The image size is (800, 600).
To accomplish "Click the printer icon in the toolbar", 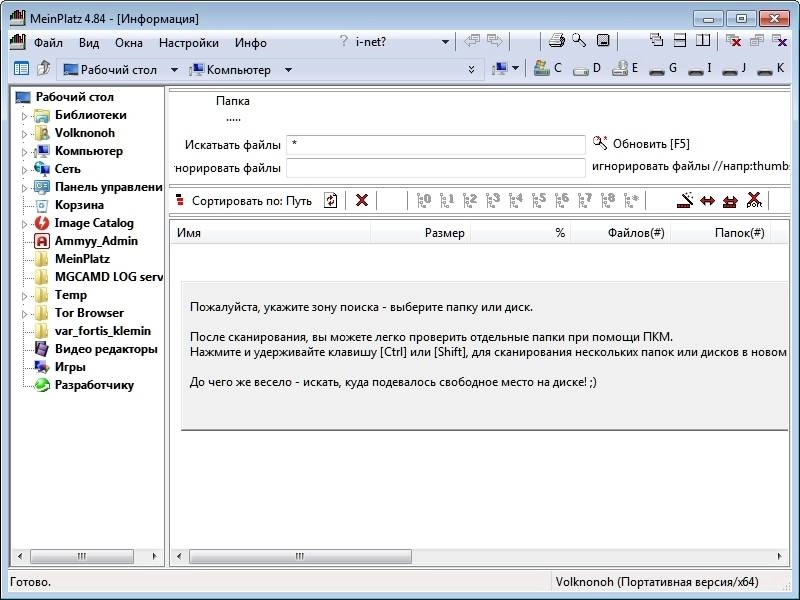I will pyautogui.click(x=556, y=41).
